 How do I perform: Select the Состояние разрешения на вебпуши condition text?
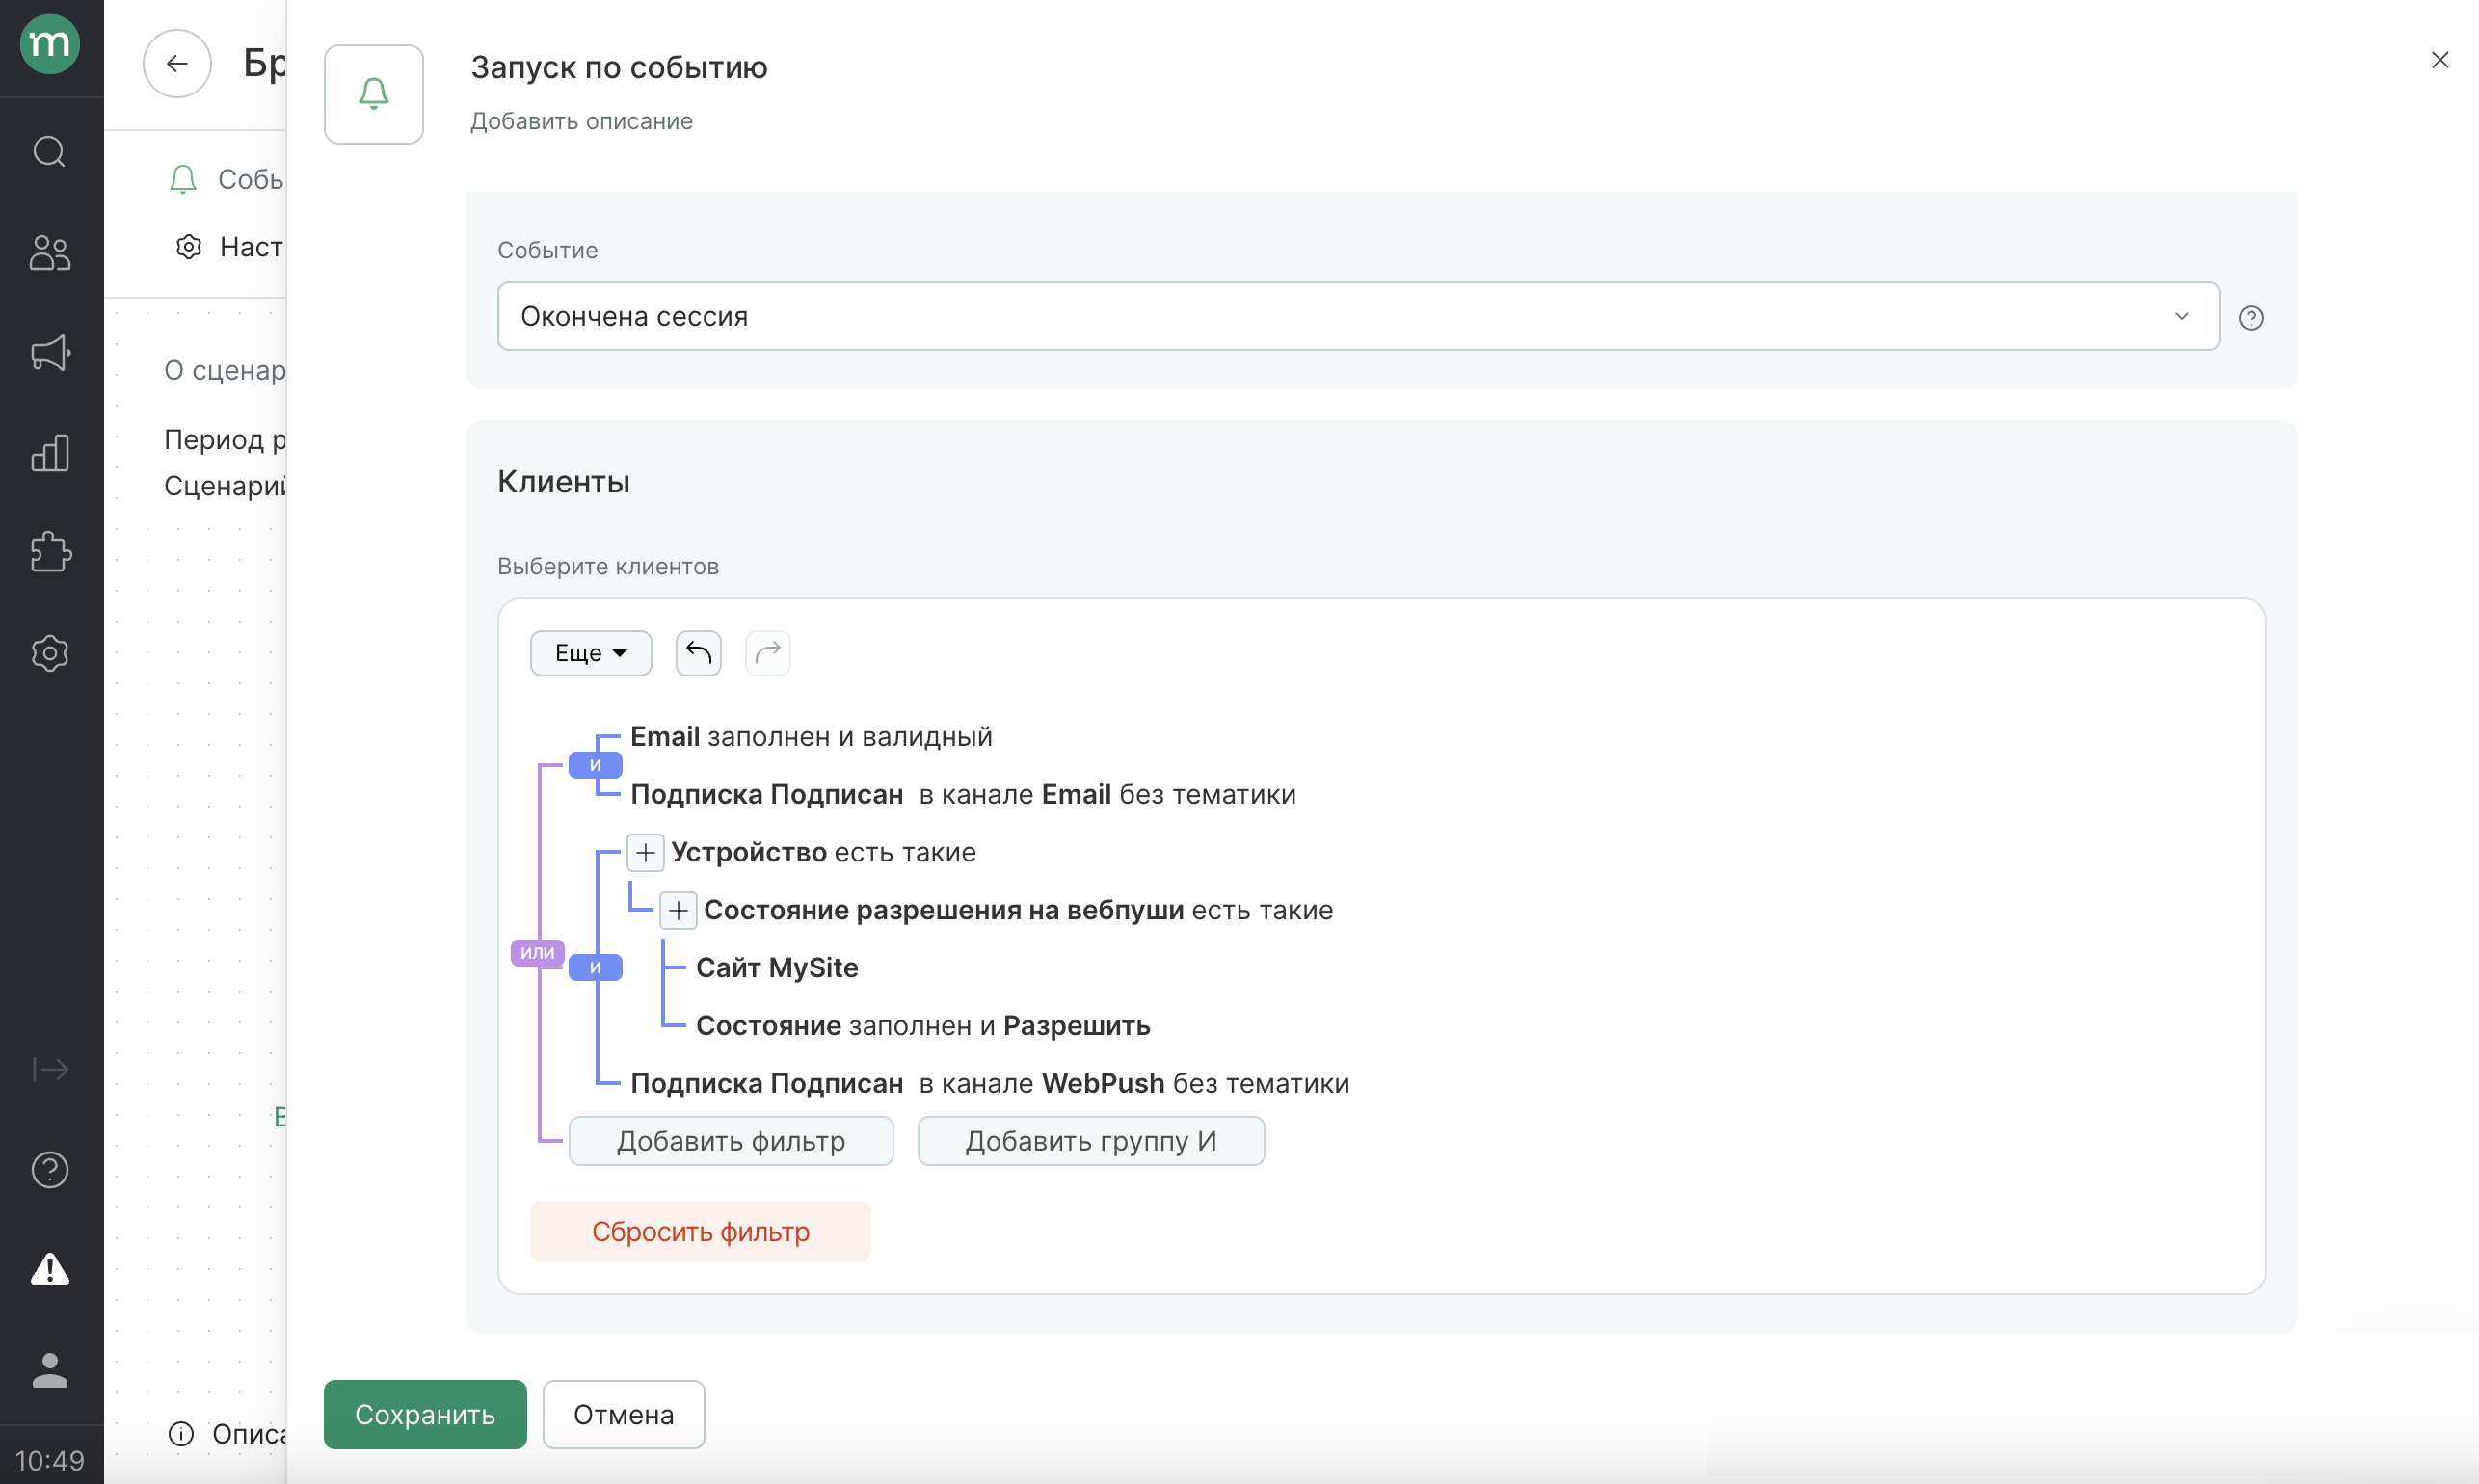pyautogui.click(x=1018, y=911)
